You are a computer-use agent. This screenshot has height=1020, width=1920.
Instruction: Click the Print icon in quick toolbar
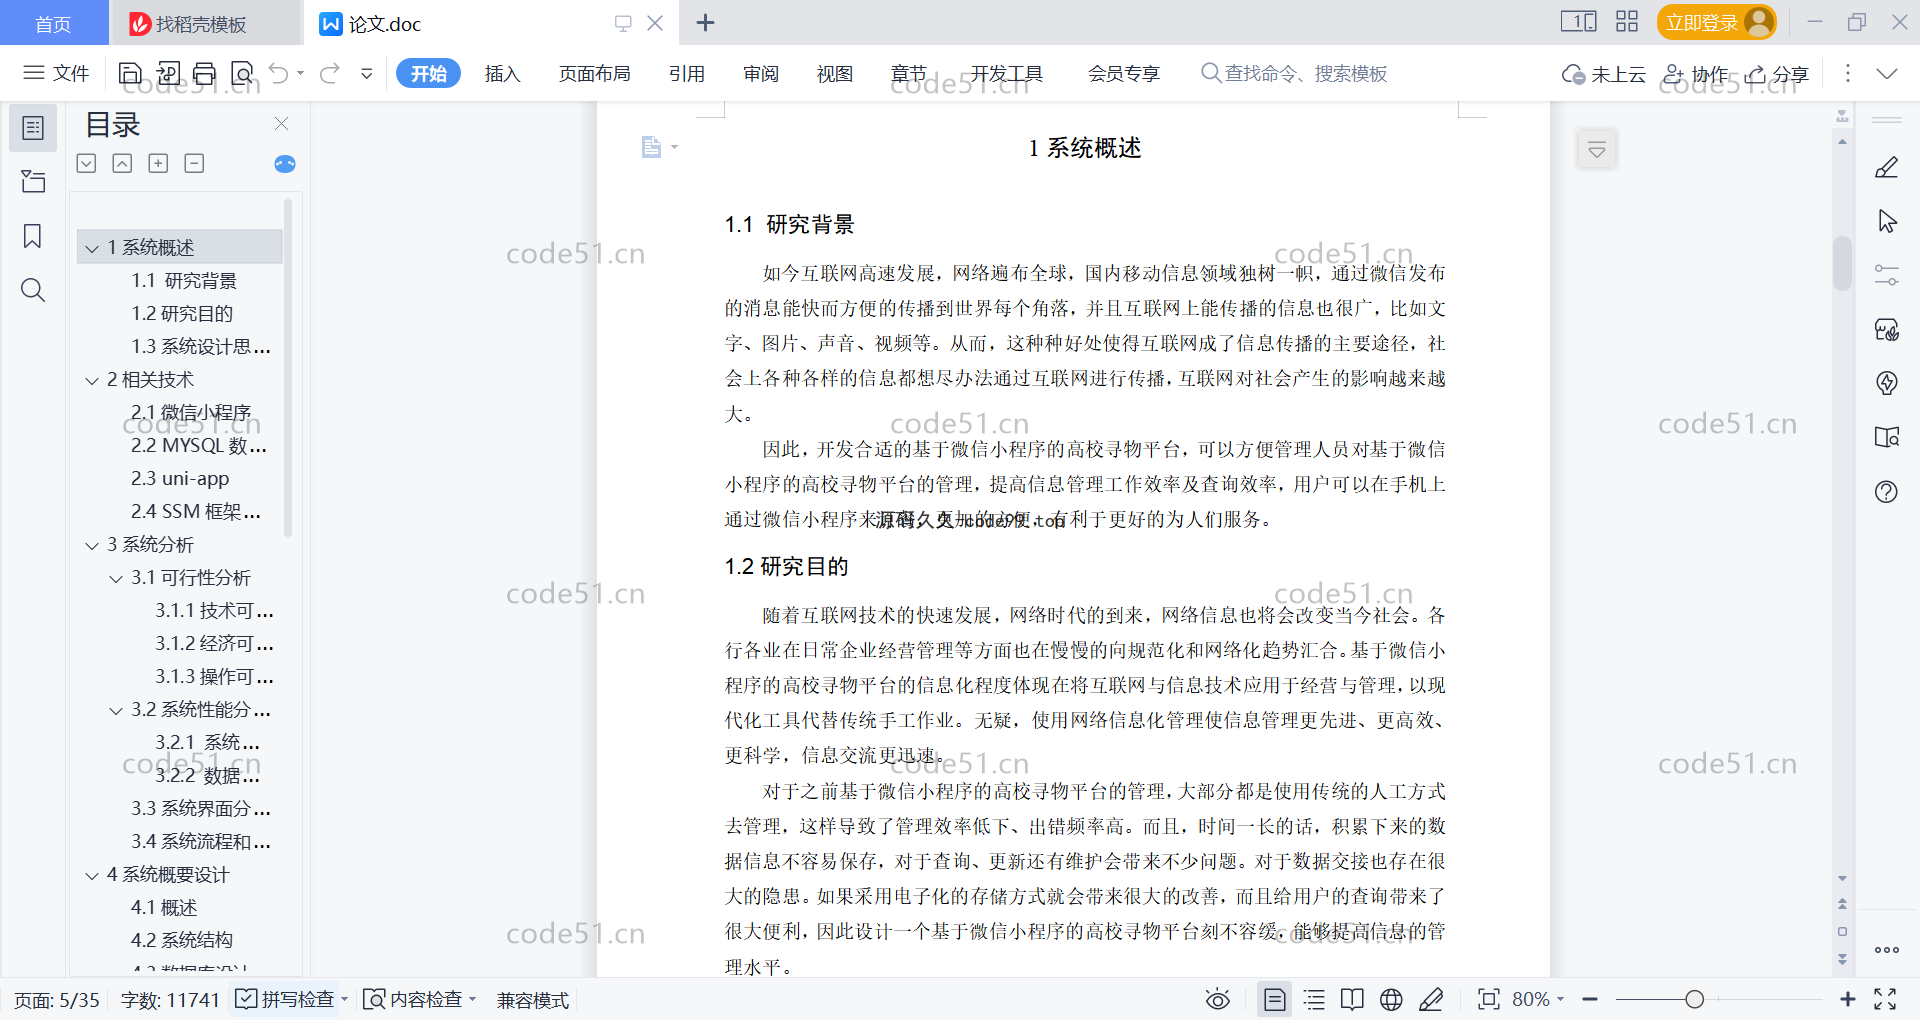204,73
